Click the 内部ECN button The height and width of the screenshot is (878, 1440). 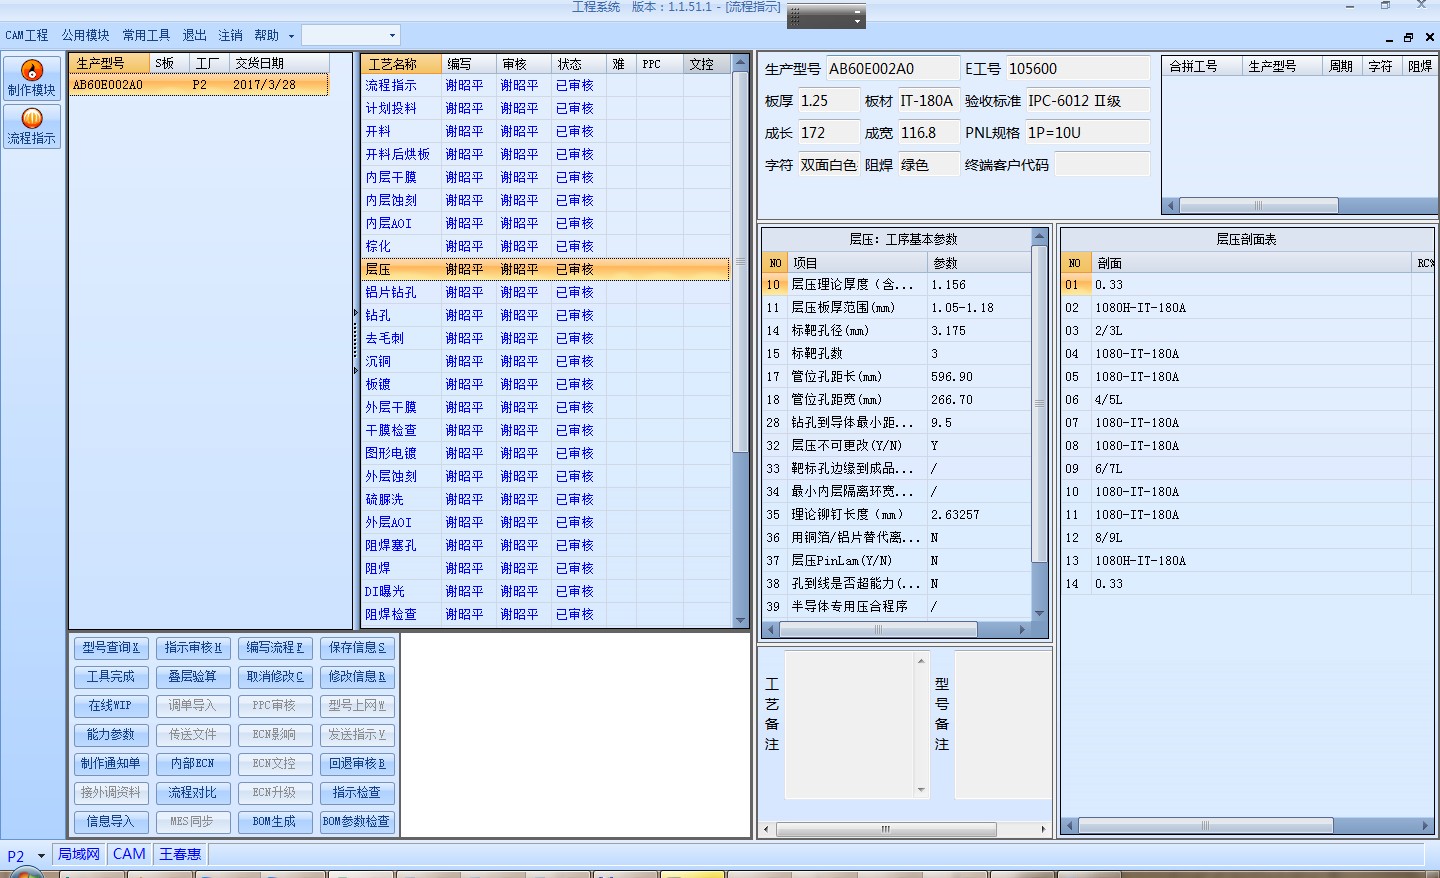pyautogui.click(x=193, y=764)
